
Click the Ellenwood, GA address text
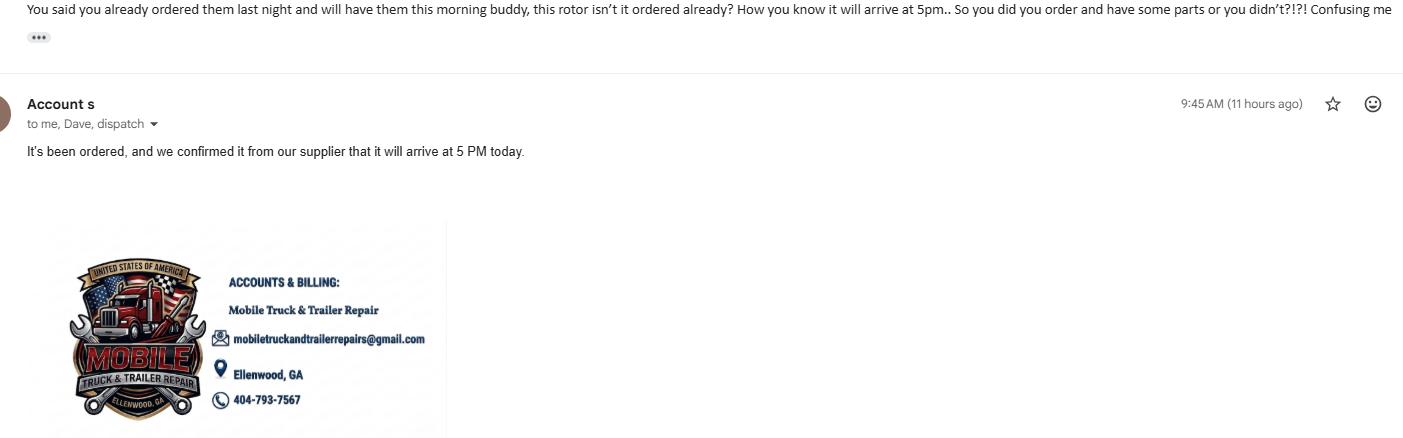click(x=268, y=375)
